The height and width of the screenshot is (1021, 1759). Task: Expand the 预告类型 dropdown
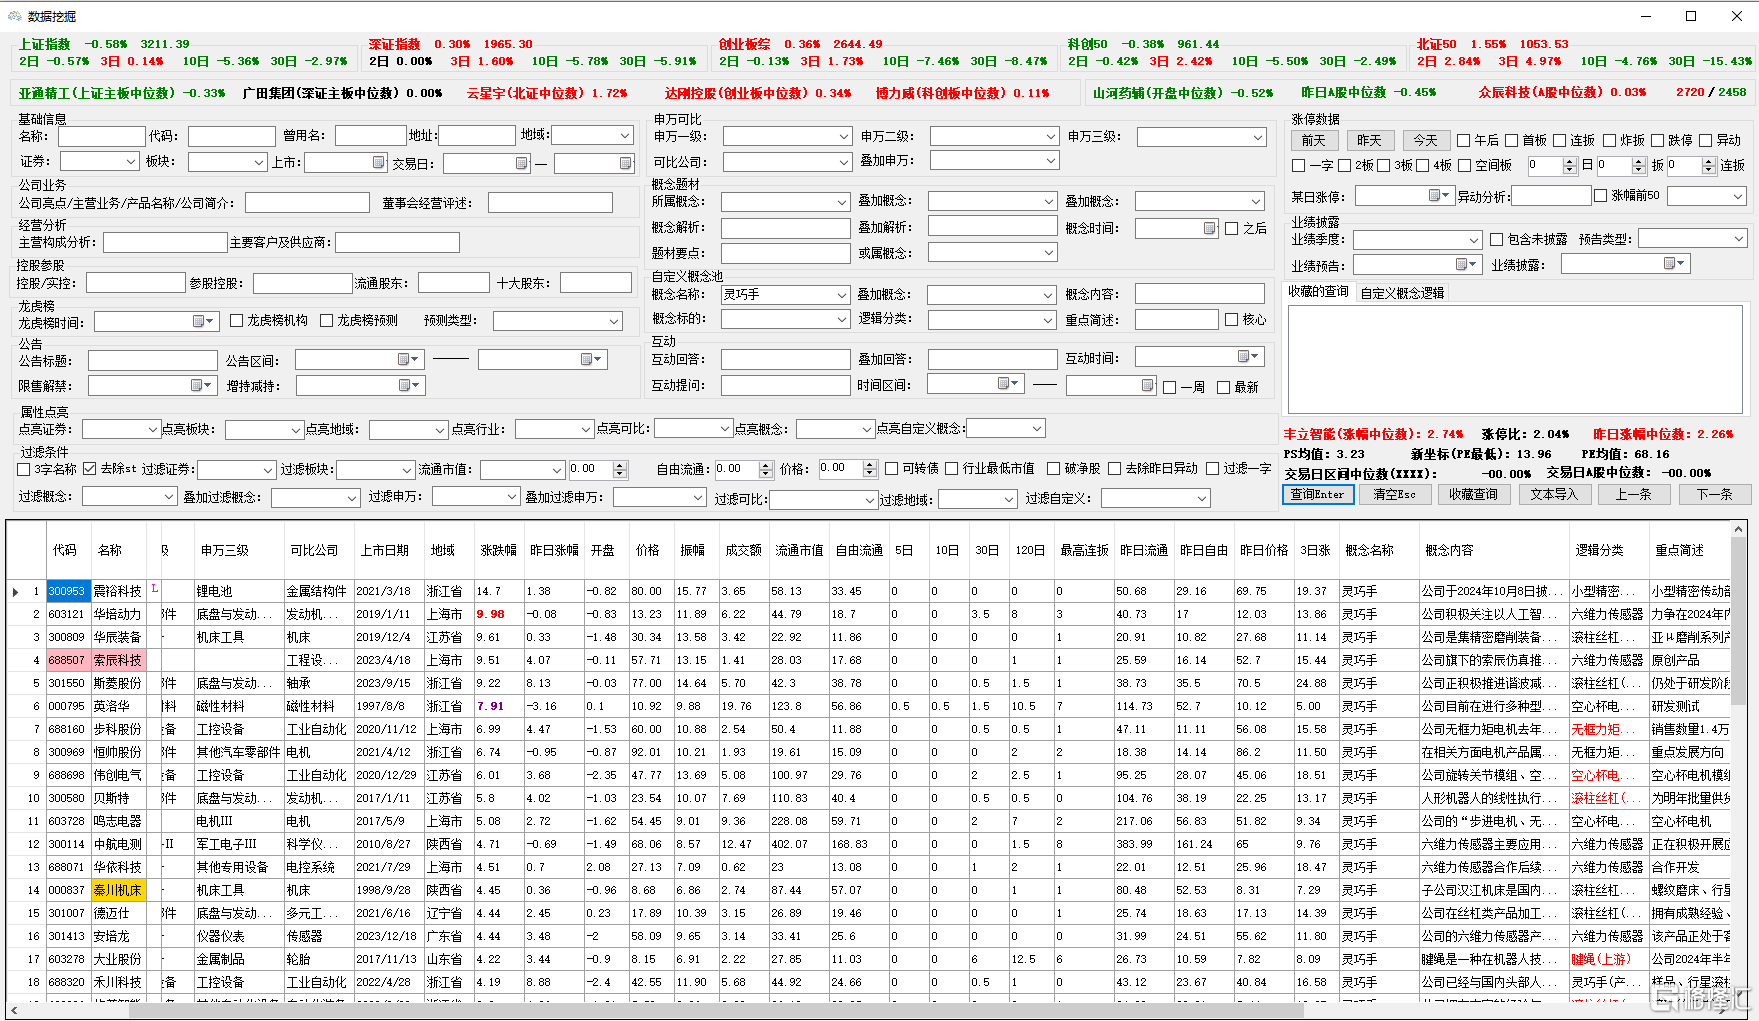point(1739,238)
